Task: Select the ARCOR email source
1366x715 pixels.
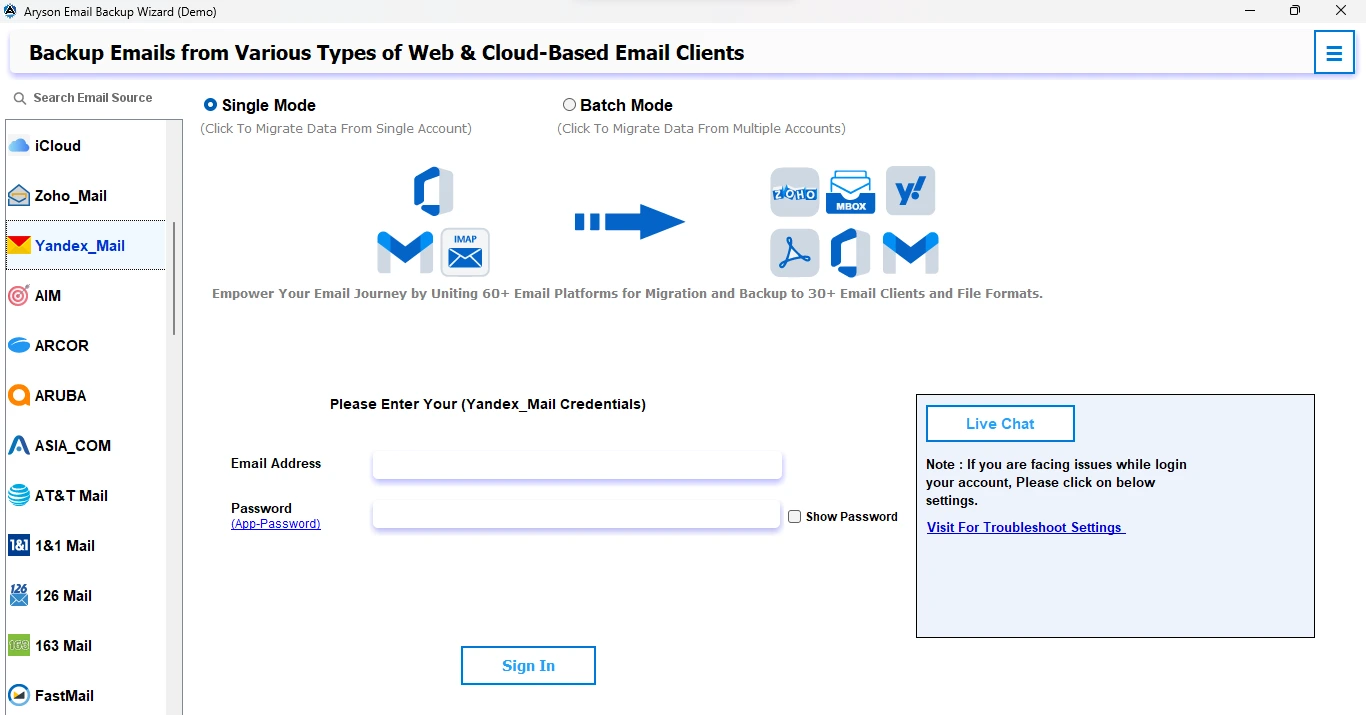Action: 62,345
